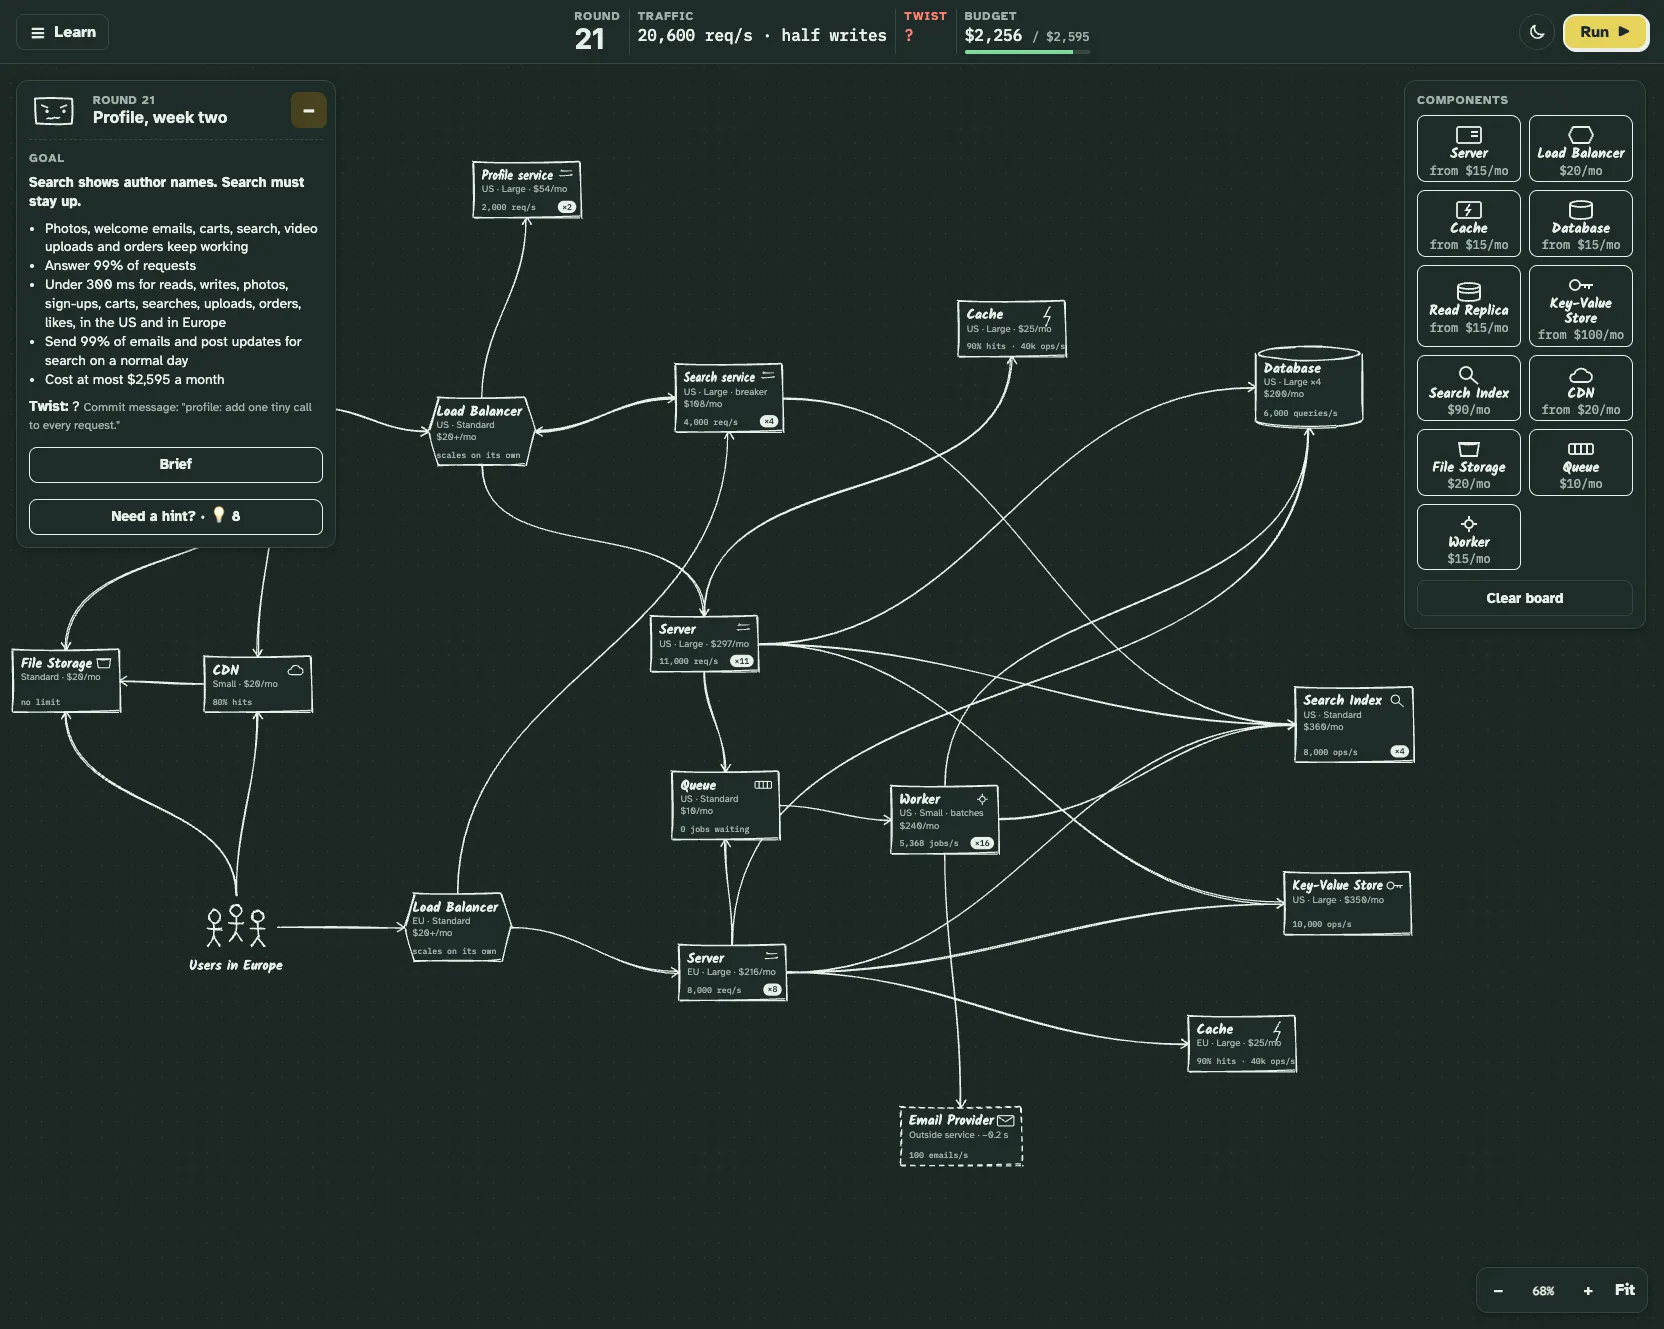
Task: Select Search Index component from palette
Action: coord(1468,388)
